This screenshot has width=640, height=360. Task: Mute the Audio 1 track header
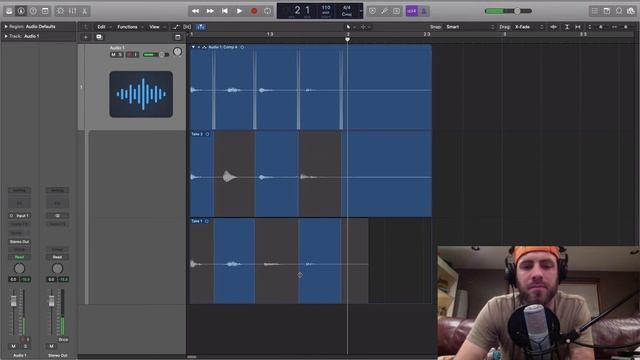click(x=113, y=55)
